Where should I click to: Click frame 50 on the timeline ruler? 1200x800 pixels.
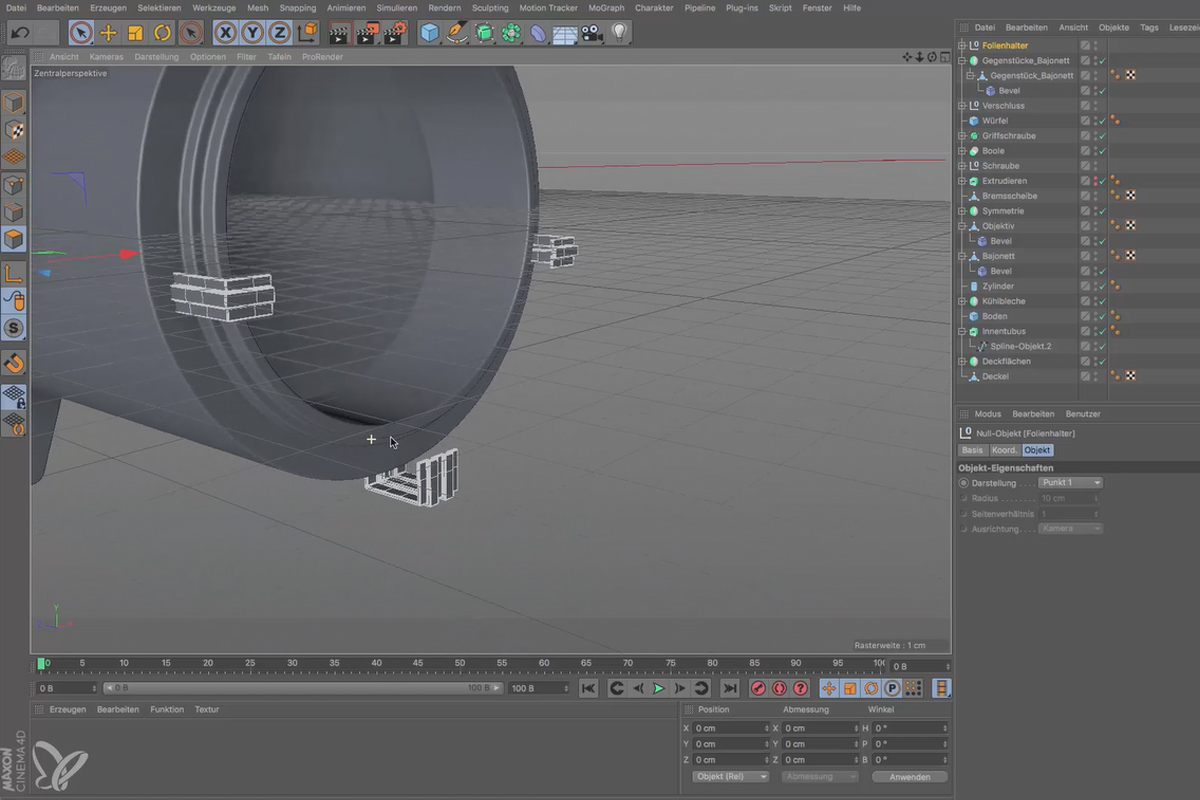[459, 663]
